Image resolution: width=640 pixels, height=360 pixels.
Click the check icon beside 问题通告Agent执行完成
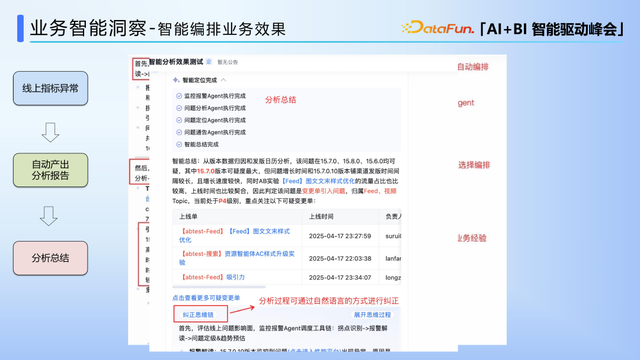click(x=179, y=132)
